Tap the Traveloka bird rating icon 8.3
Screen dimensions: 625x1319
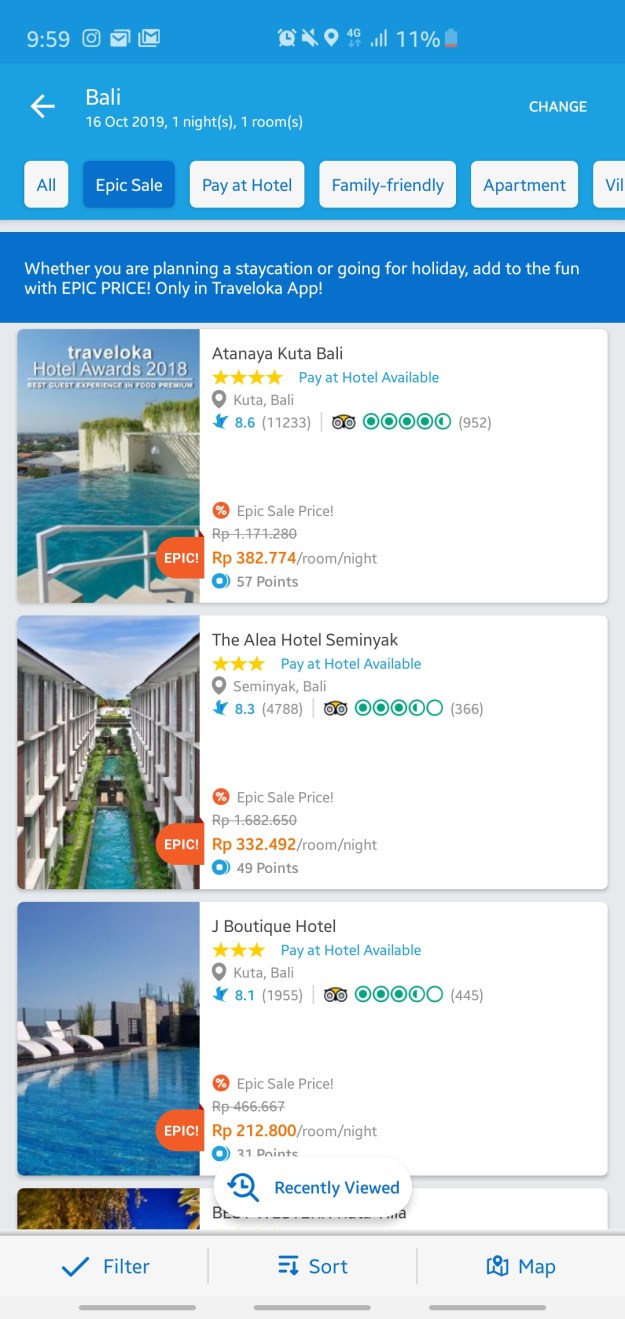point(221,708)
